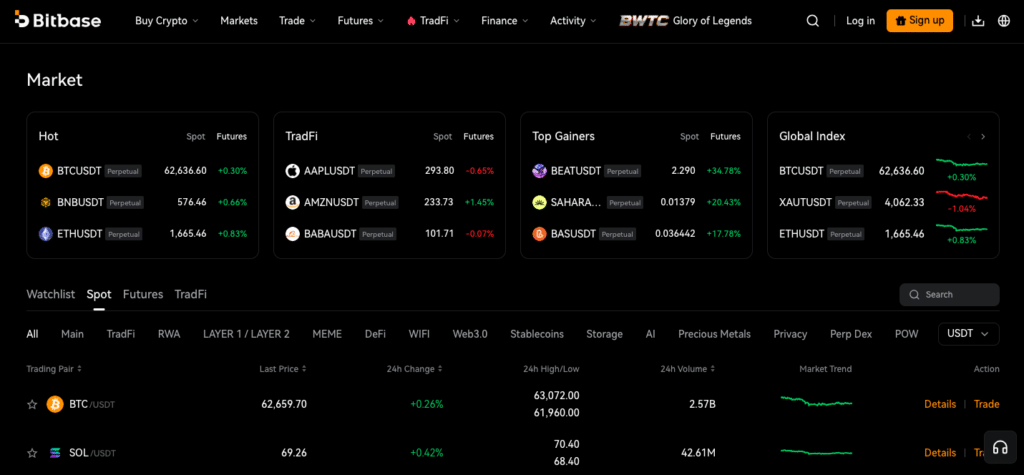Filter by the DeFi category
The width and height of the screenshot is (1024, 475).
tap(376, 334)
